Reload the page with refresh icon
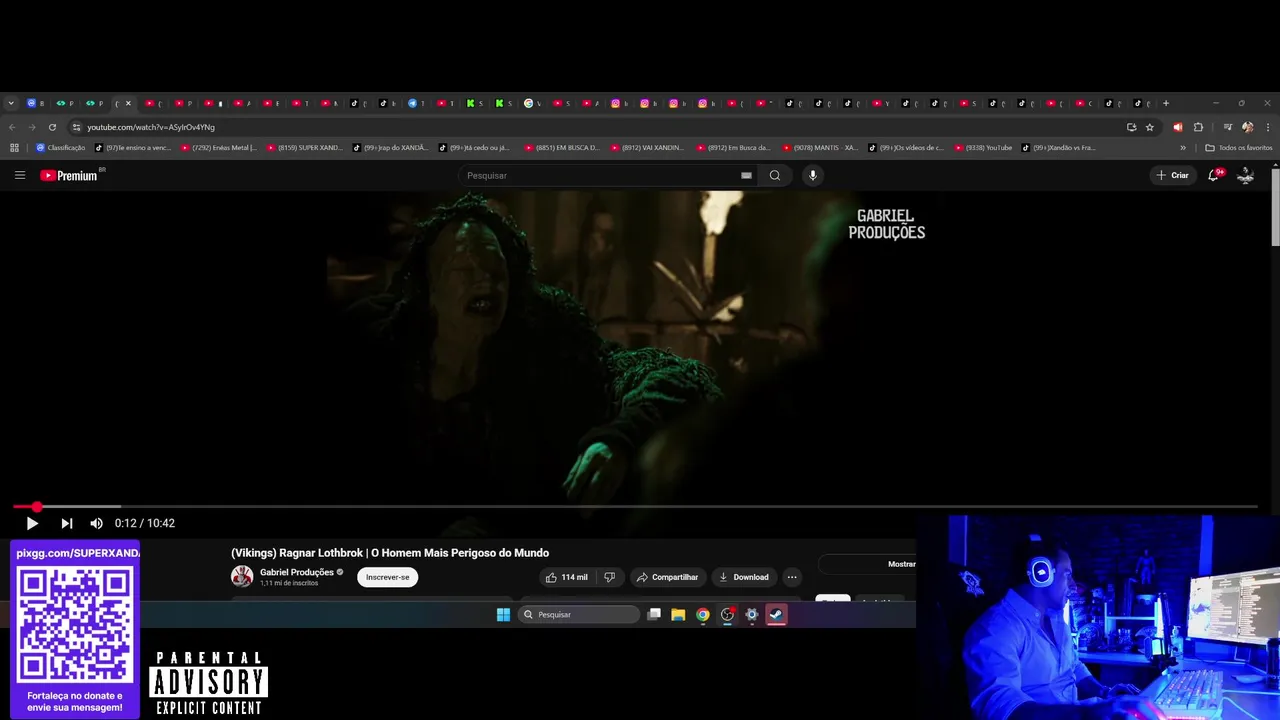Screen dimensions: 1280x720 coord(52,127)
